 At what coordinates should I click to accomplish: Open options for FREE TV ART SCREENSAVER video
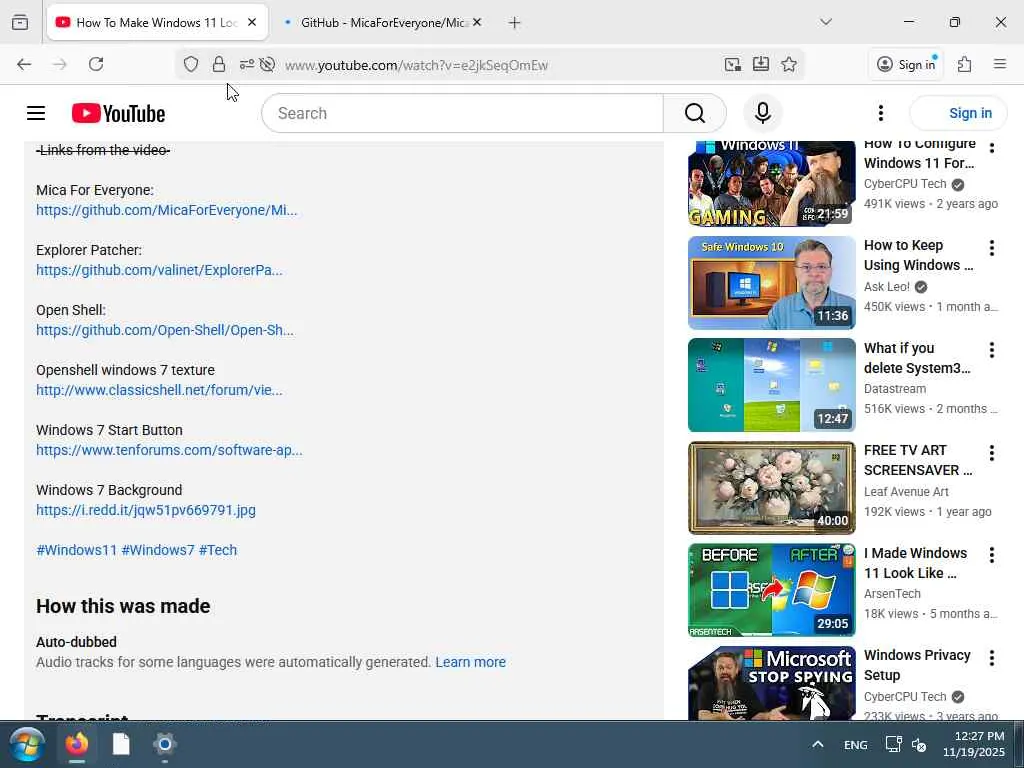tap(992, 453)
